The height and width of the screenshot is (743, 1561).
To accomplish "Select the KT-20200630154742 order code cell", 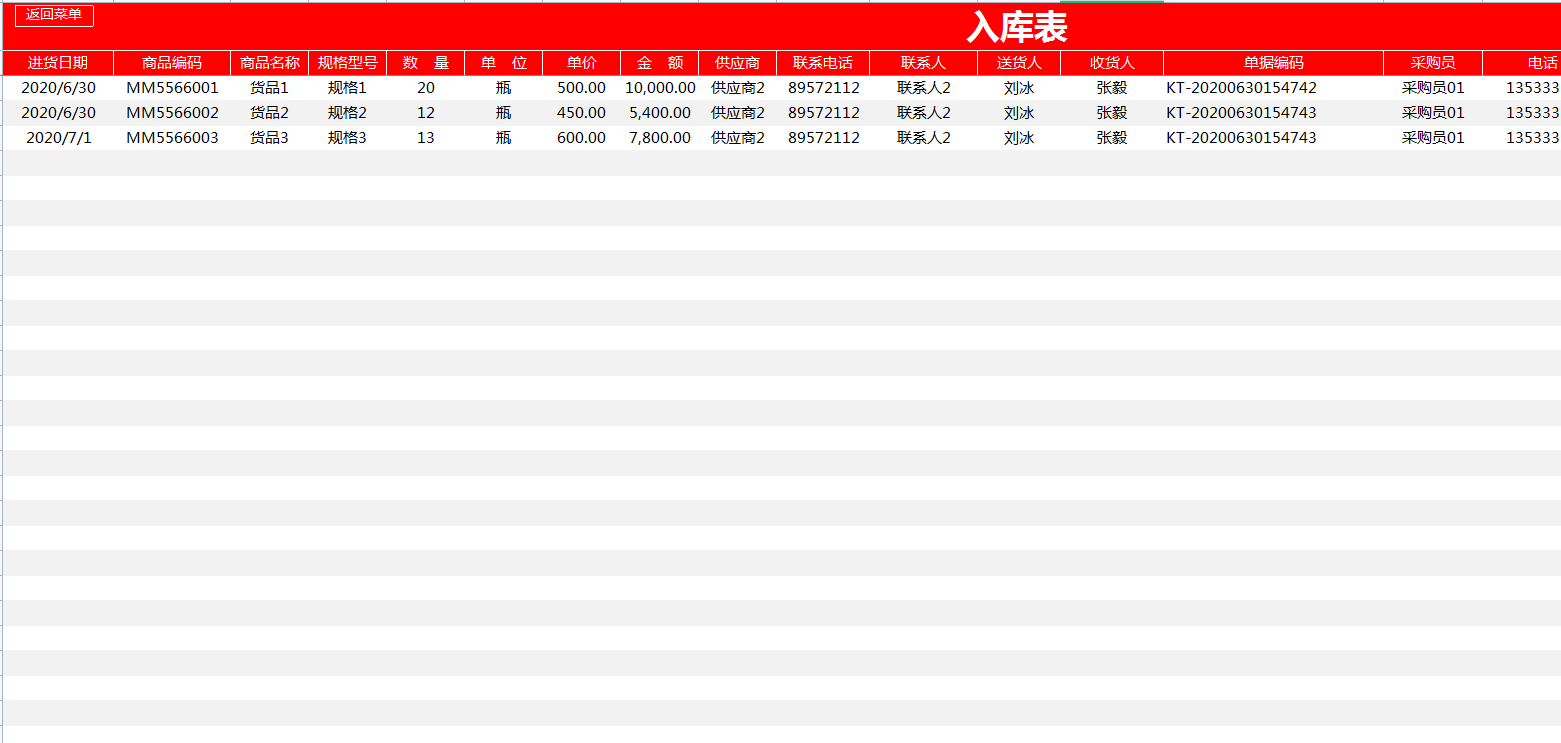I will point(1272,87).
